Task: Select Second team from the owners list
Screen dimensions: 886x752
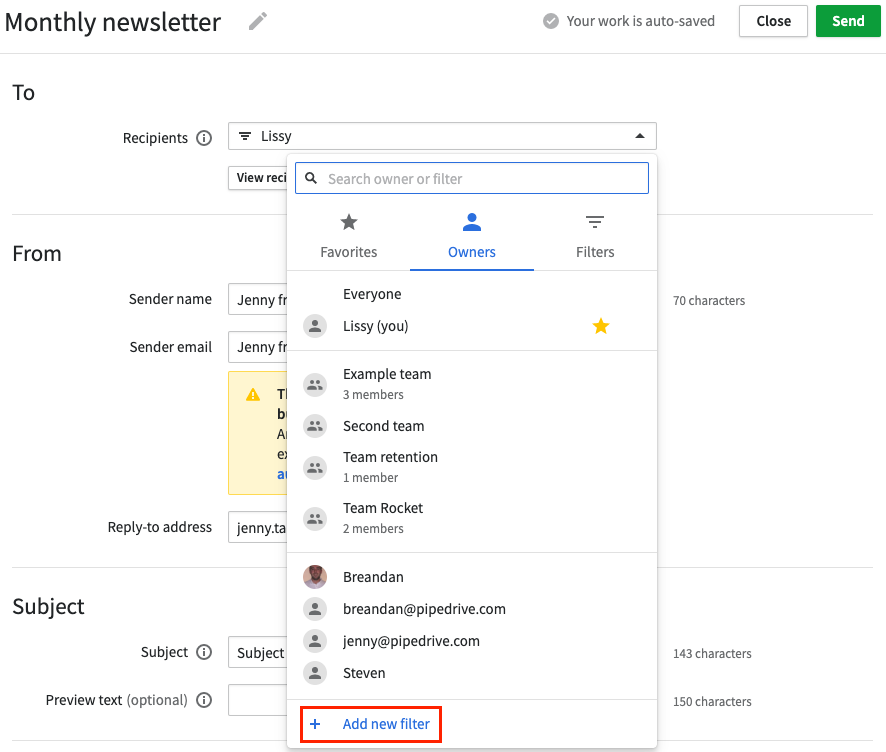Action: [x=383, y=425]
